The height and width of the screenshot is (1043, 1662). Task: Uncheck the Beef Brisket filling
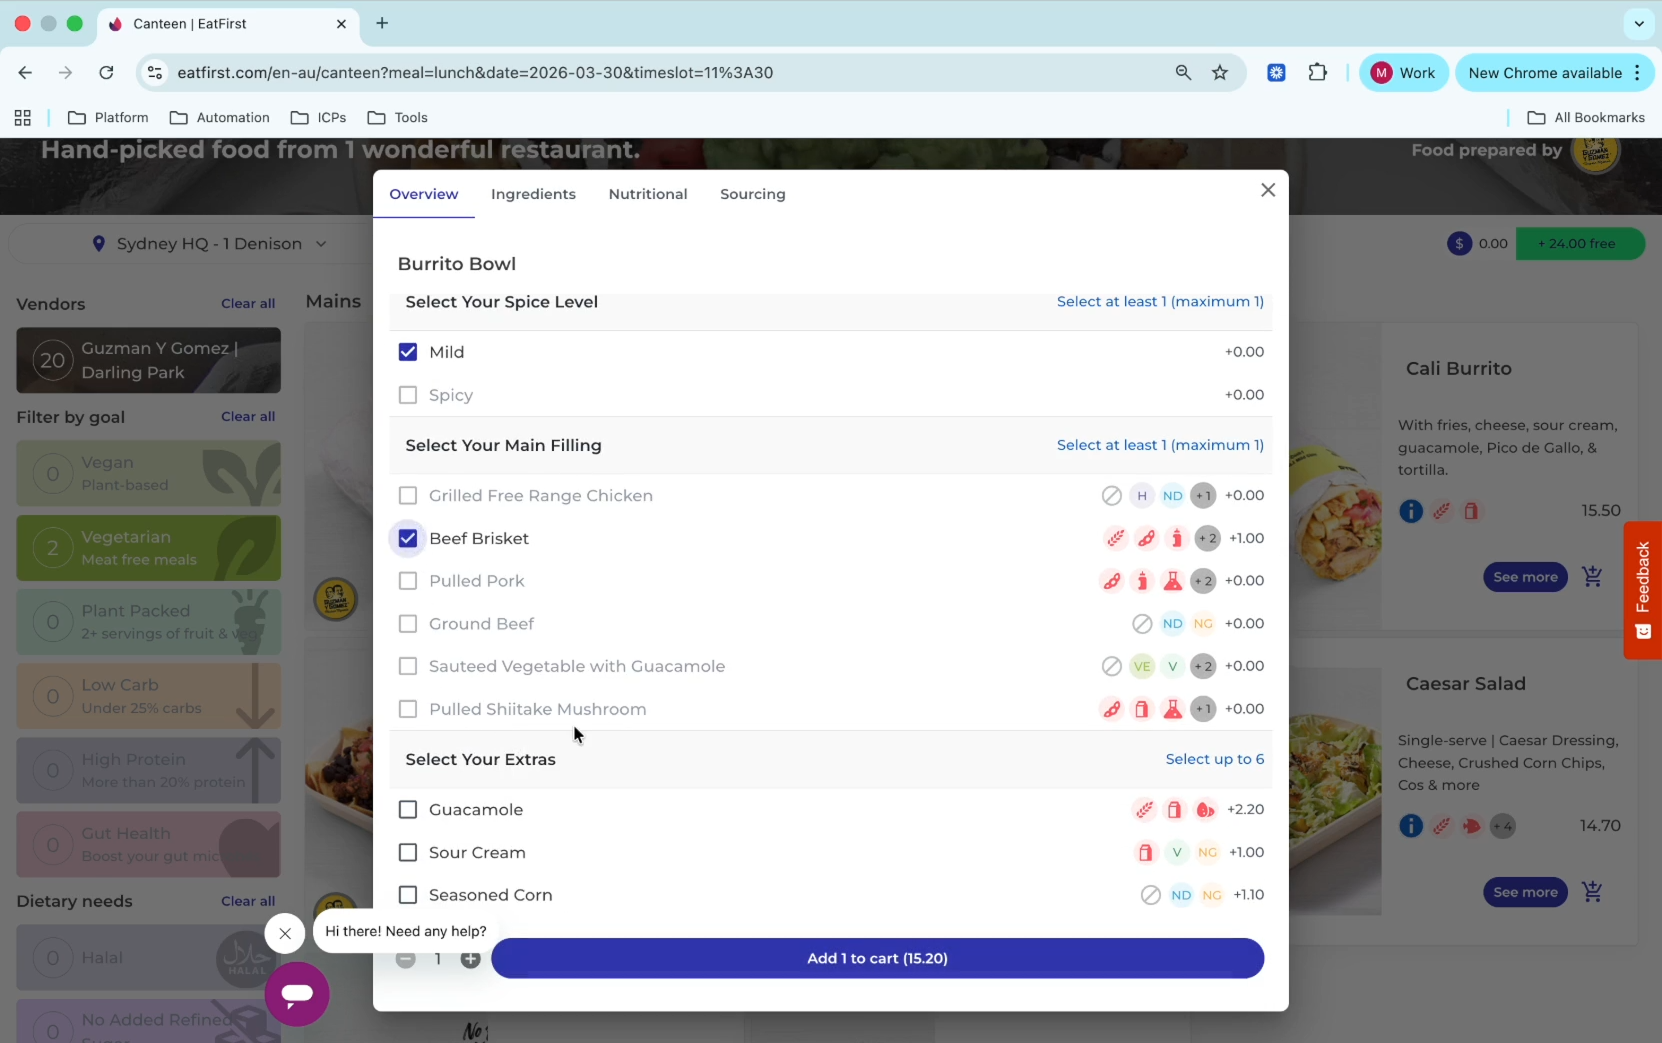click(x=407, y=538)
